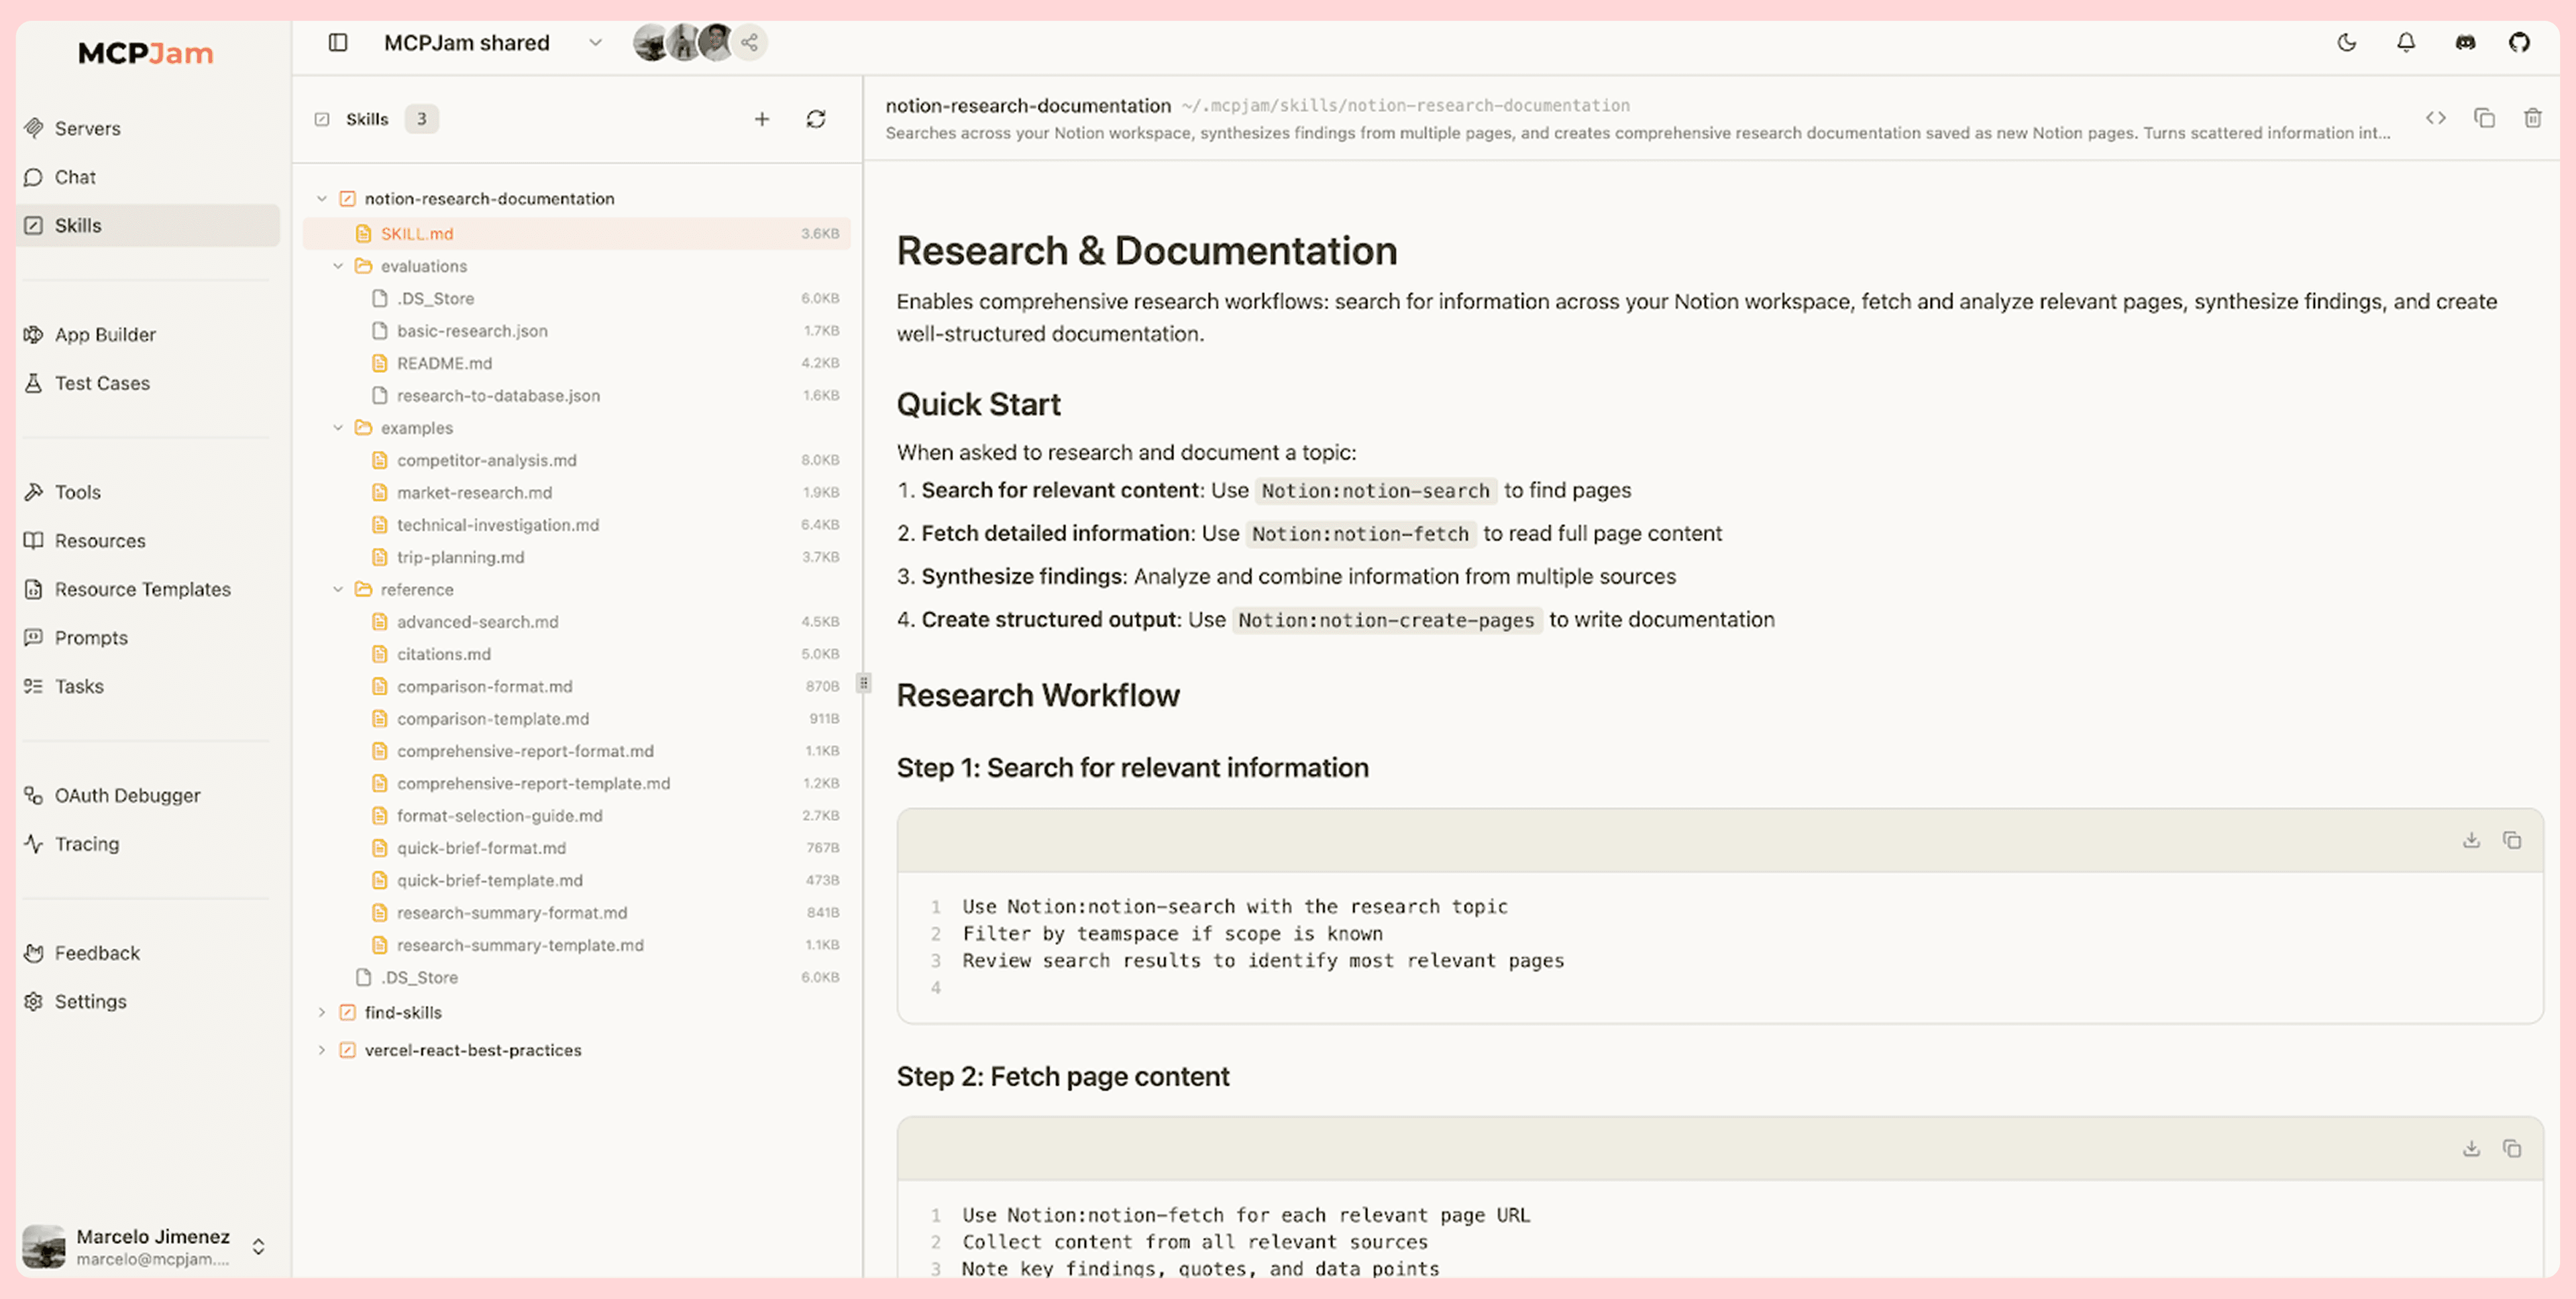Open the MCPJam shared workspace dropdown
This screenshot has height=1299, width=2576.
click(595, 43)
